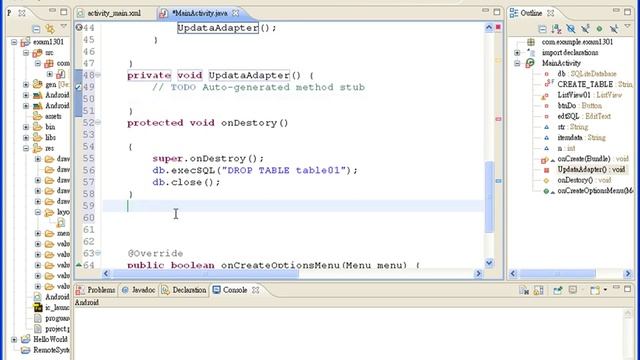
Task: Open the Javadoc tab
Action: pos(139,290)
